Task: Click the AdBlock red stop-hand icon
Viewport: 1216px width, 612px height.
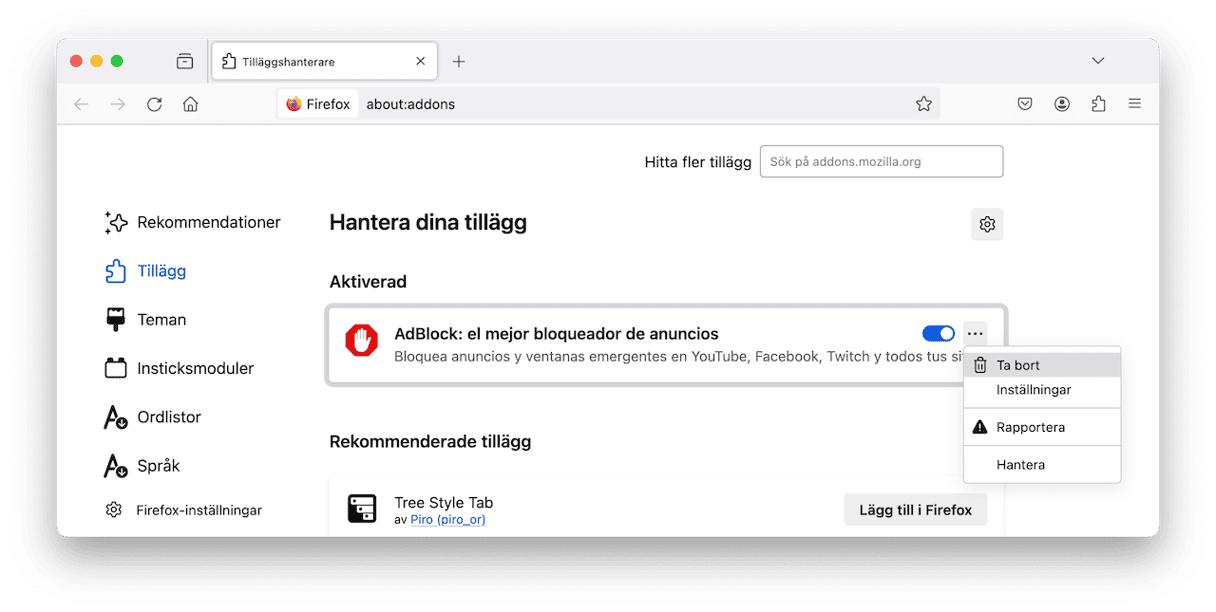Action: point(362,341)
